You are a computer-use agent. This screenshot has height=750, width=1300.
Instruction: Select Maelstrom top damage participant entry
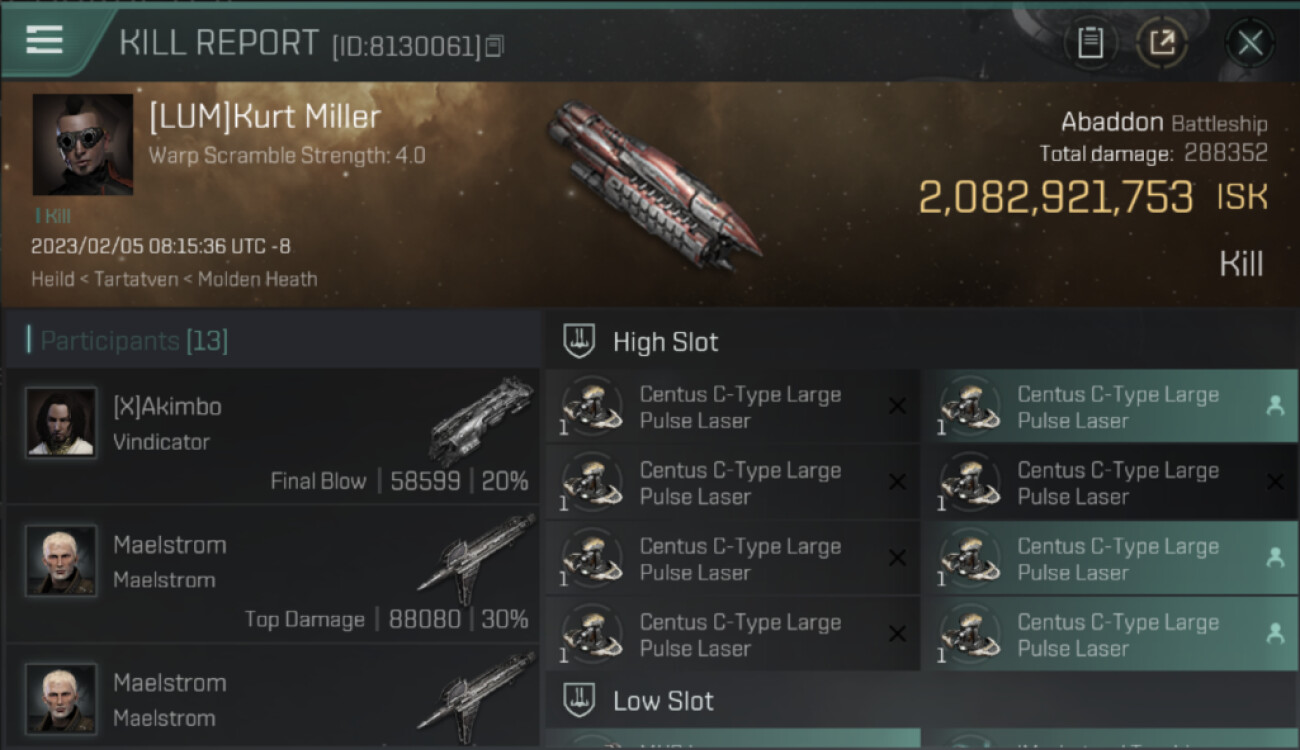click(x=272, y=574)
